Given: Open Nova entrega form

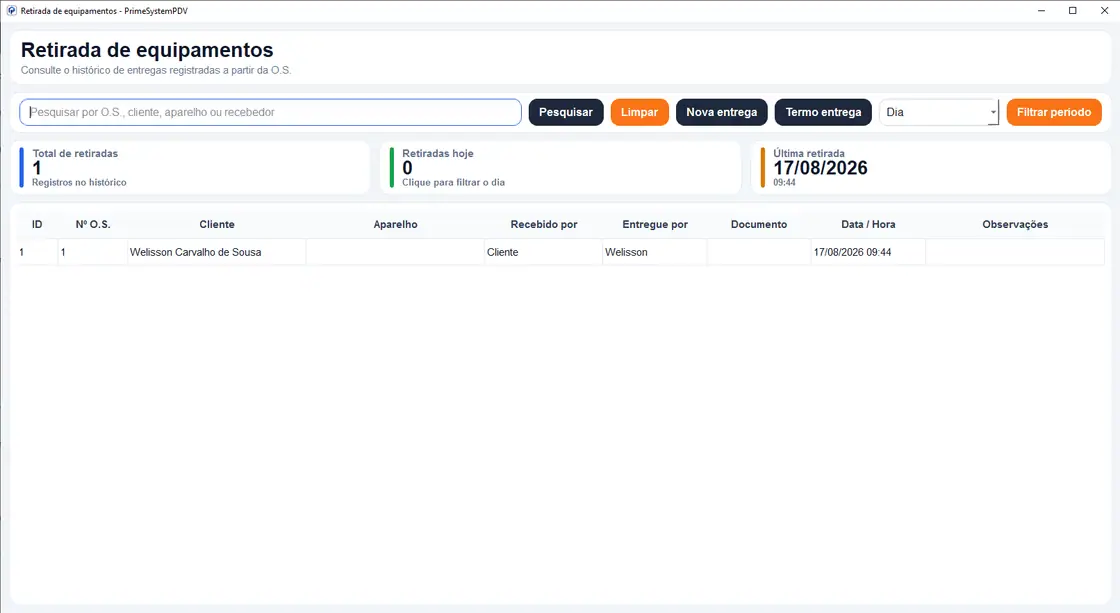Looking at the screenshot, I should click(721, 112).
